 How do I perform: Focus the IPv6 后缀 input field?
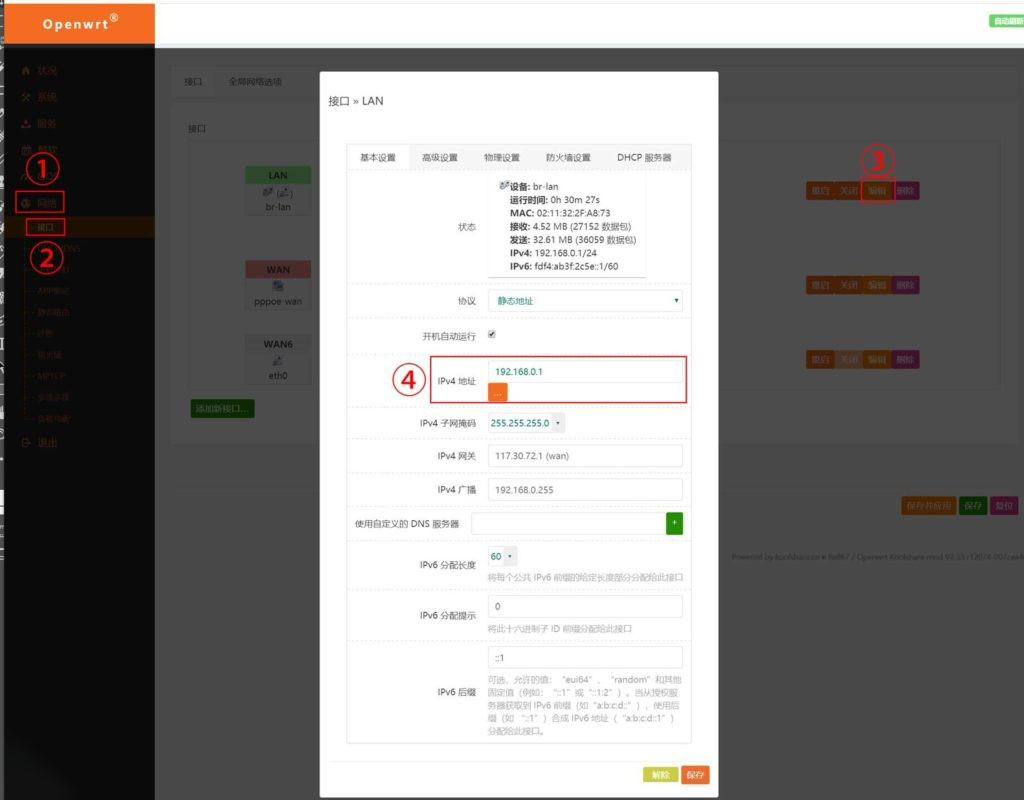pos(585,658)
